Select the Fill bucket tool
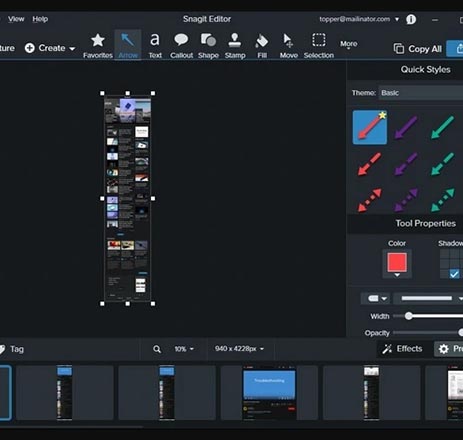The image size is (463, 440). (x=262, y=46)
